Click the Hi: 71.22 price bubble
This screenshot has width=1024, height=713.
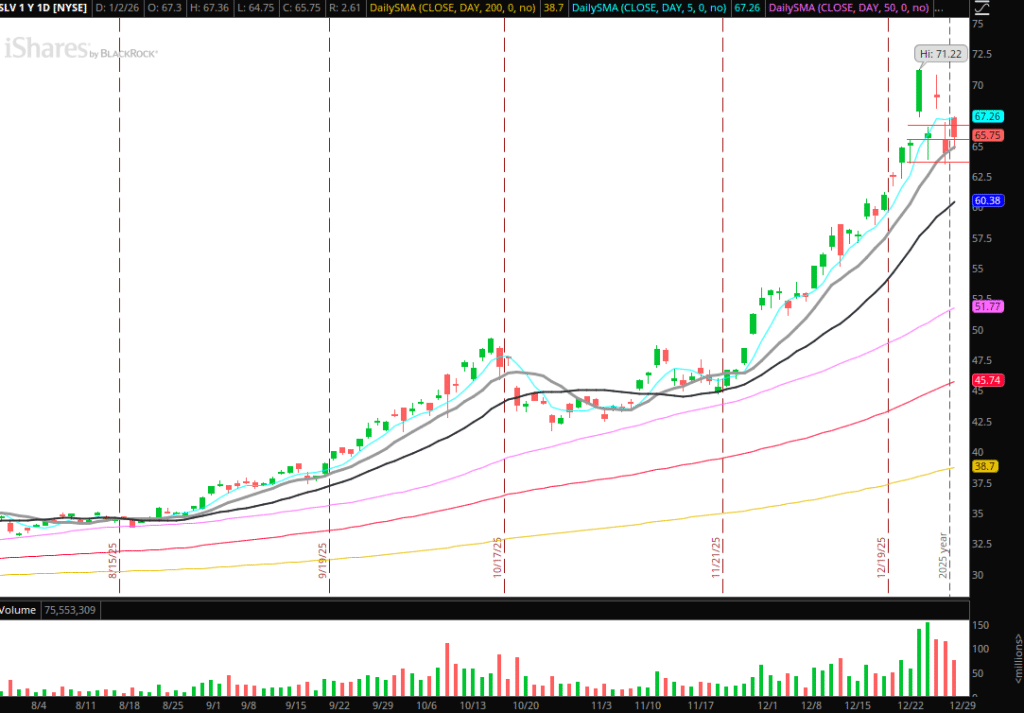pyautogui.click(x=942, y=53)
